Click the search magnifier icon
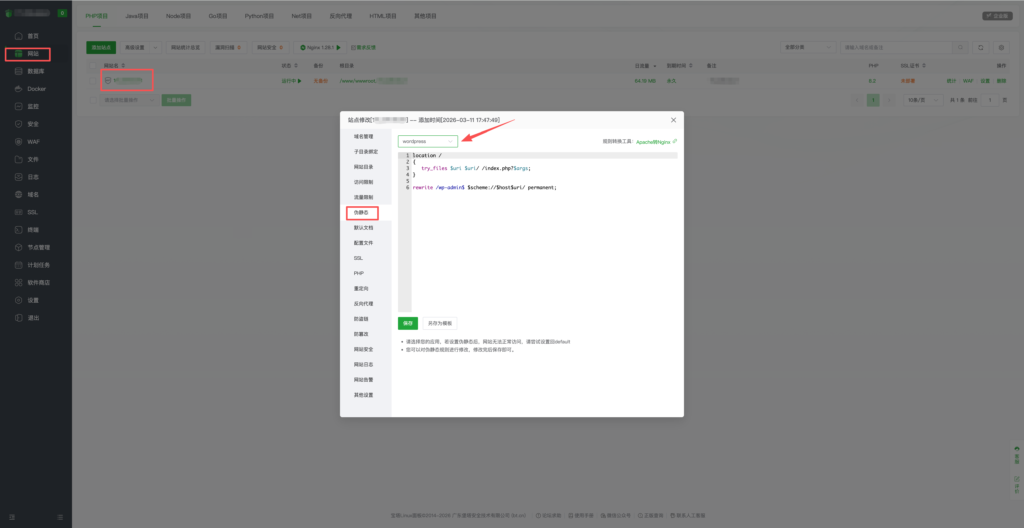1024x528 pixels. [x=962, y=47]
